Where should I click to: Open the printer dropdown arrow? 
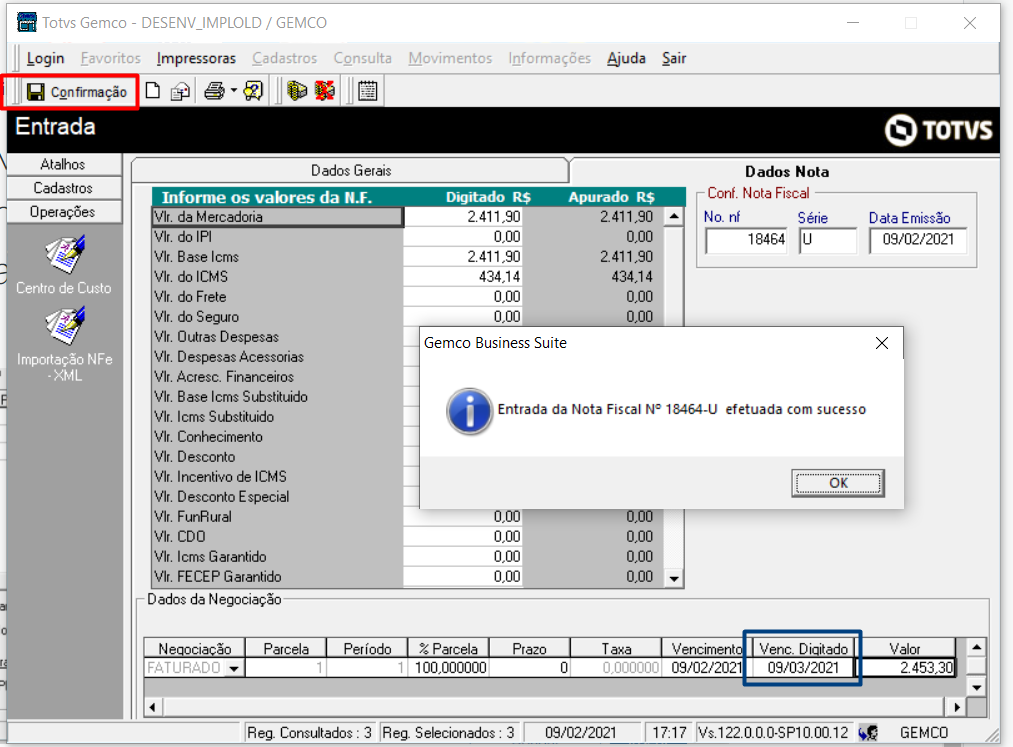[233, 91]
